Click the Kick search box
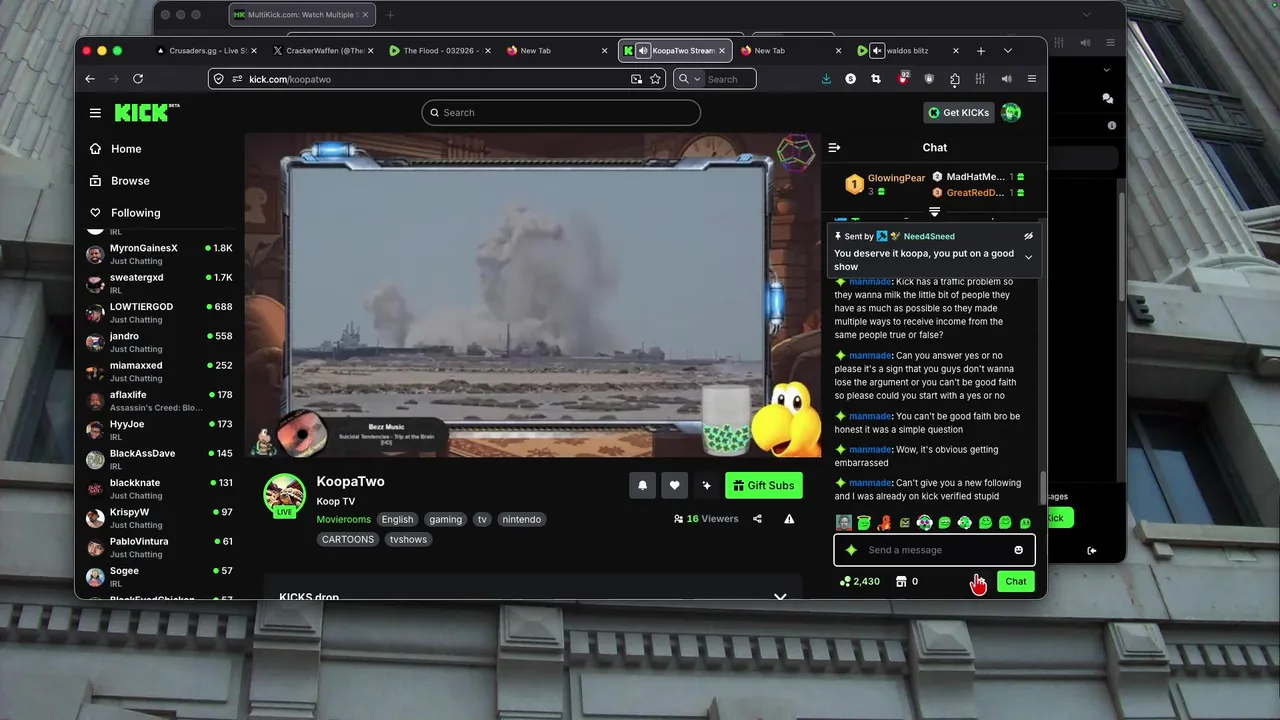 click(x=561, y=113)
